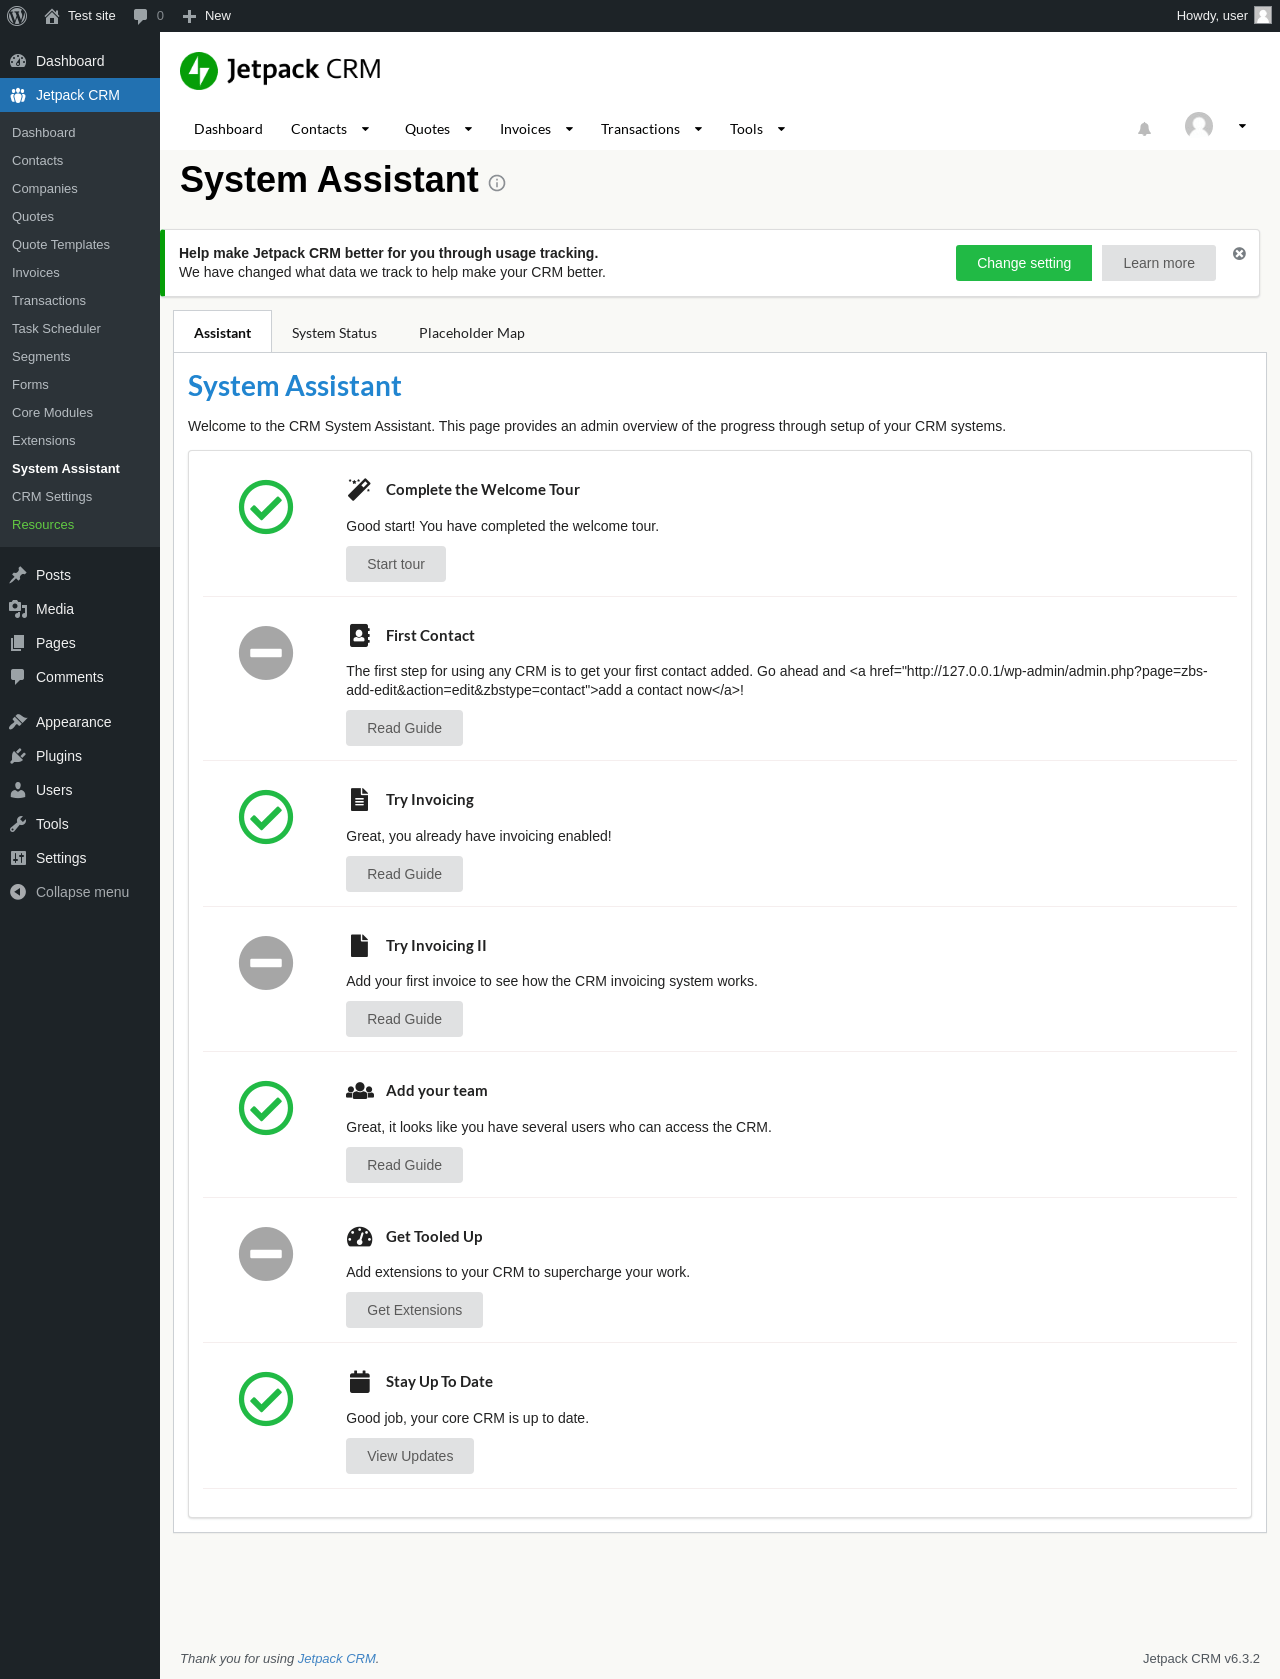
Task: Click the Welcome Tour green checkmark status
Action: pyautogui.click(x=266, y=507)
